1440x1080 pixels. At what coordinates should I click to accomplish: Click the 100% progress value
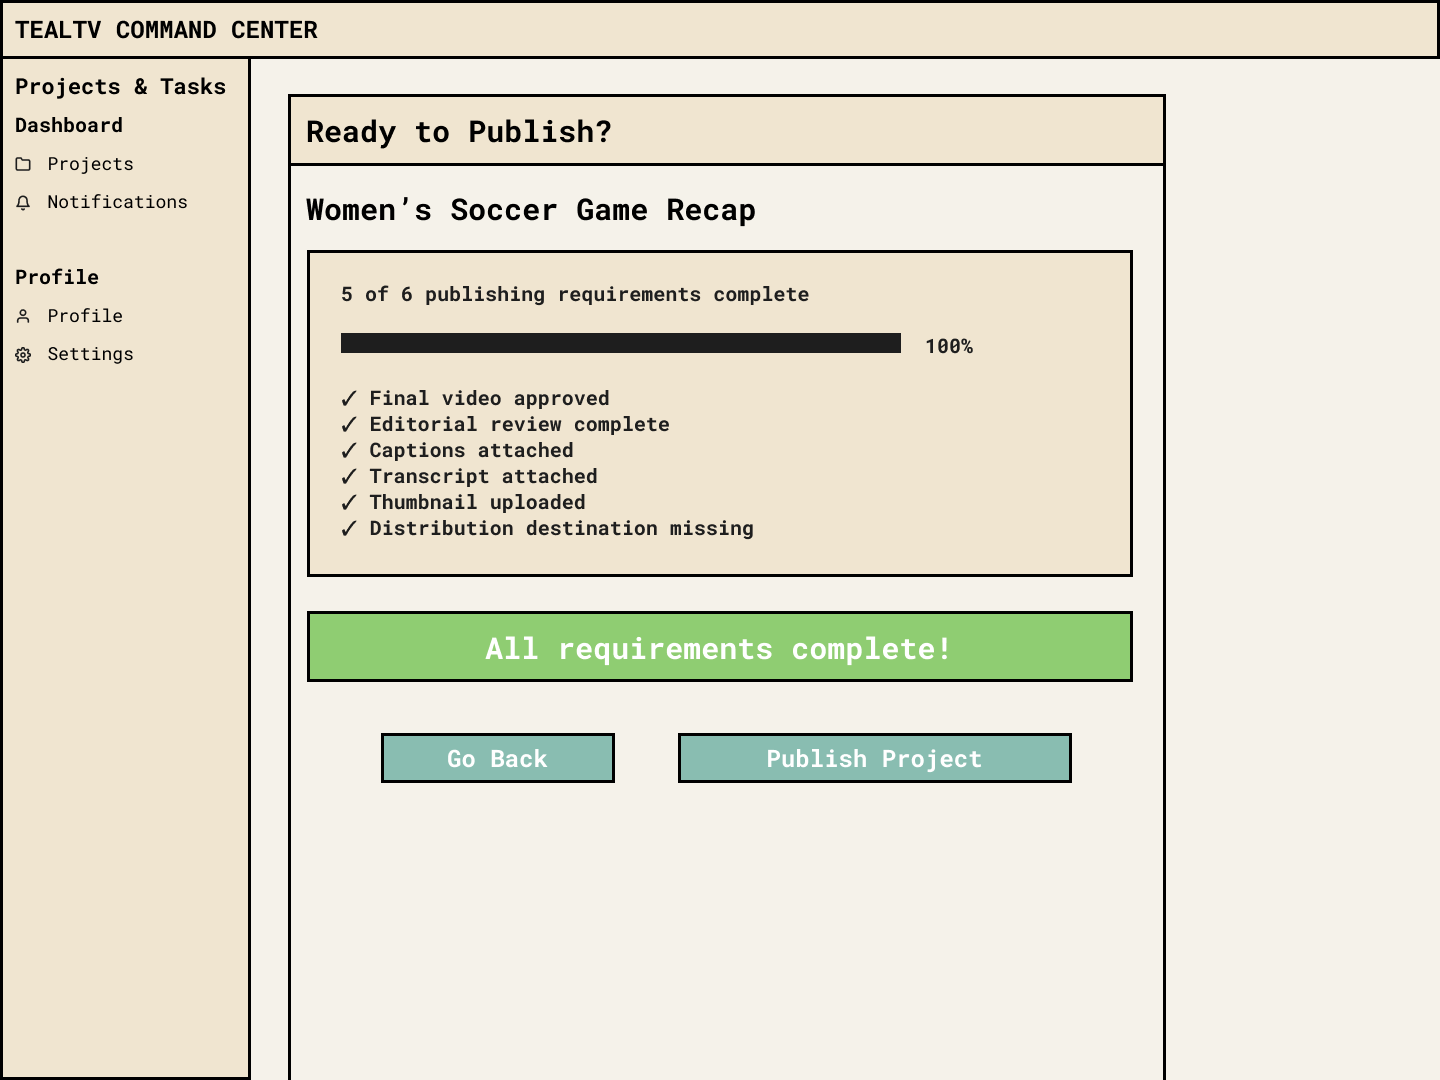(949, 346)
